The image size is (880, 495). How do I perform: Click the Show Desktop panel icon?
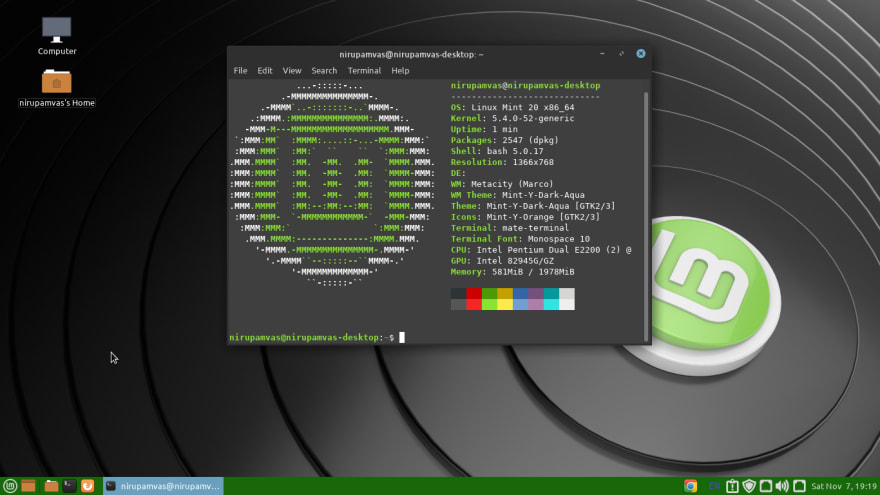point(29,486)
